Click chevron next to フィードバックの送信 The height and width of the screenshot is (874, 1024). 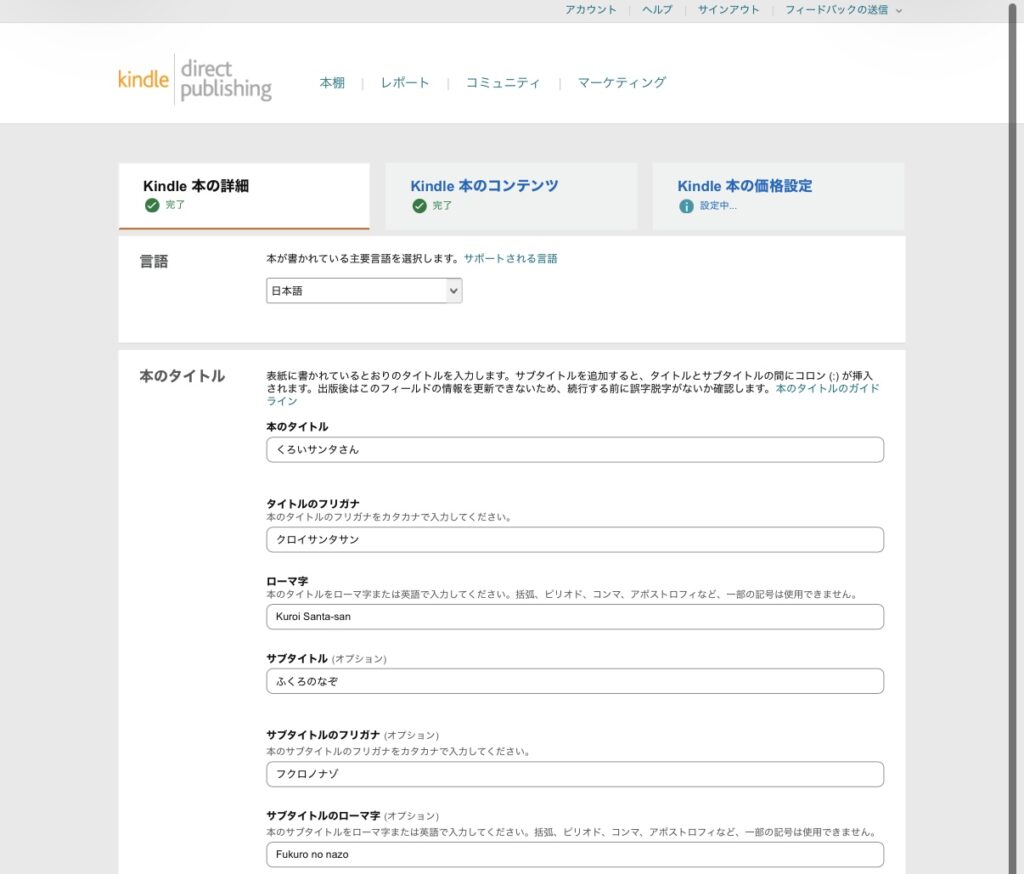pyautogui.click(x=899, y=10)
